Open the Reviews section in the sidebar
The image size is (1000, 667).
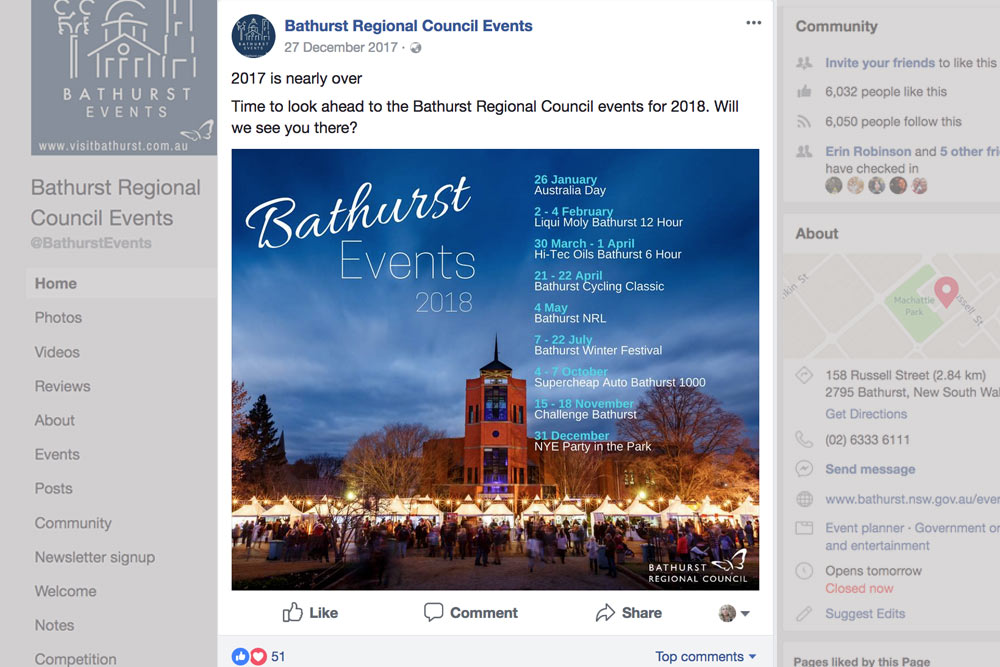pyautogui.click(x=62, y=386)
